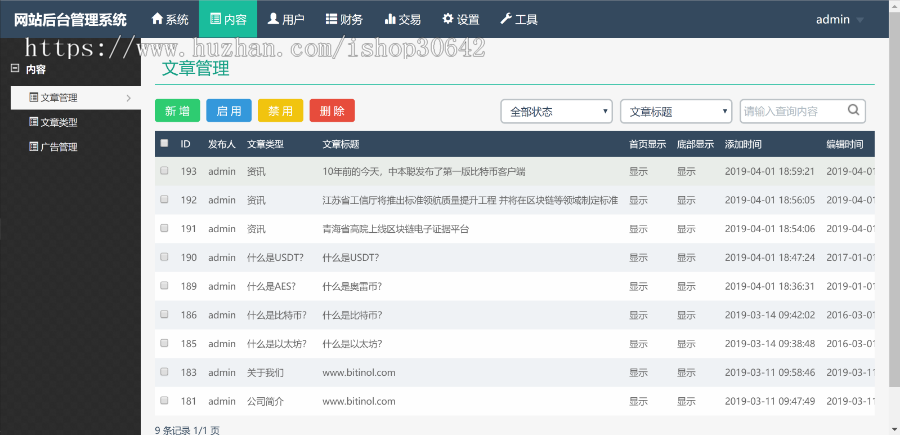
Task: Click the magnifier search icon
Action: pyautogui.click(x=853, y=111)
